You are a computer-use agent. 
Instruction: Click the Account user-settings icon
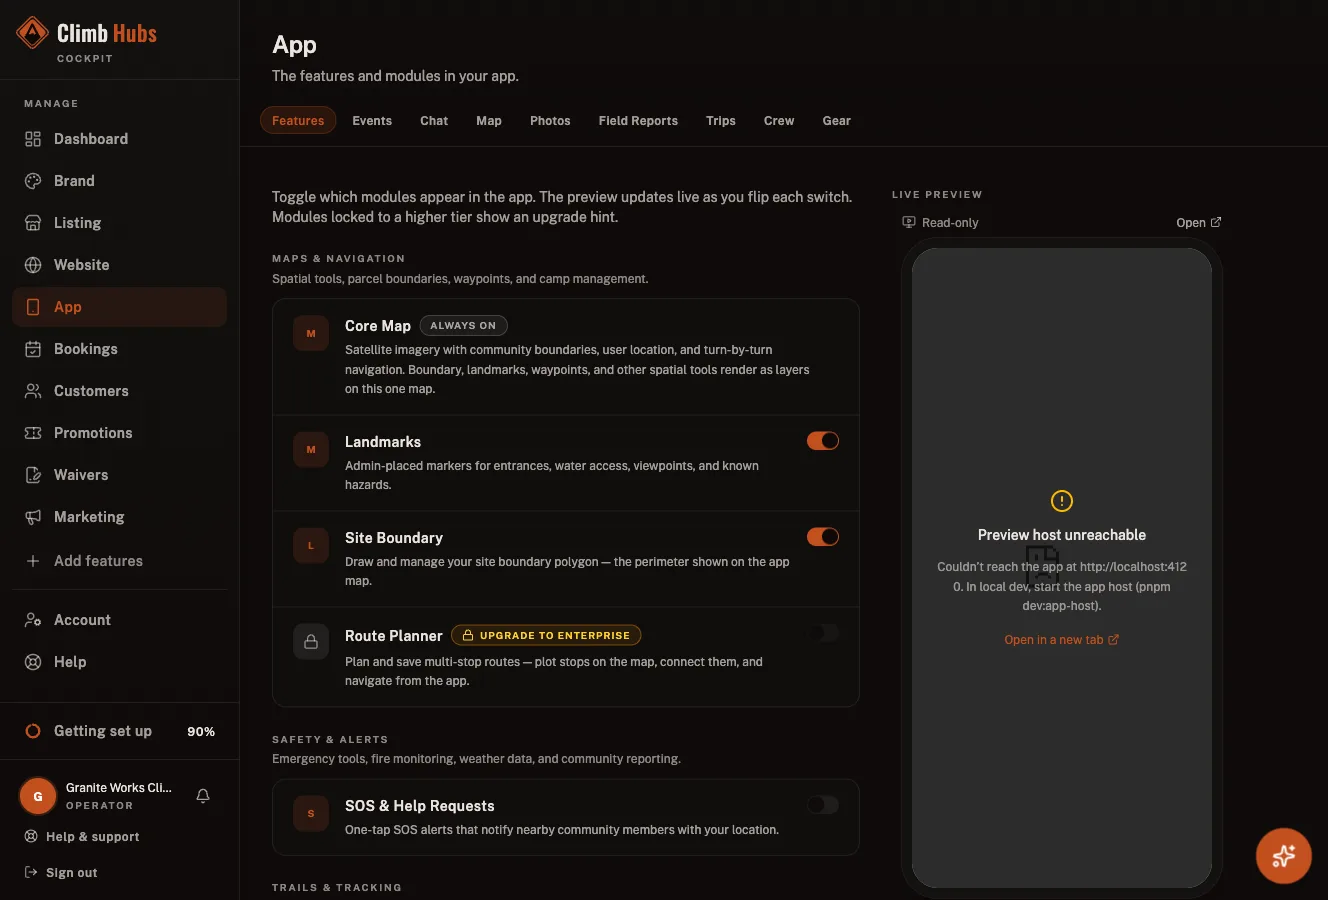33,620
